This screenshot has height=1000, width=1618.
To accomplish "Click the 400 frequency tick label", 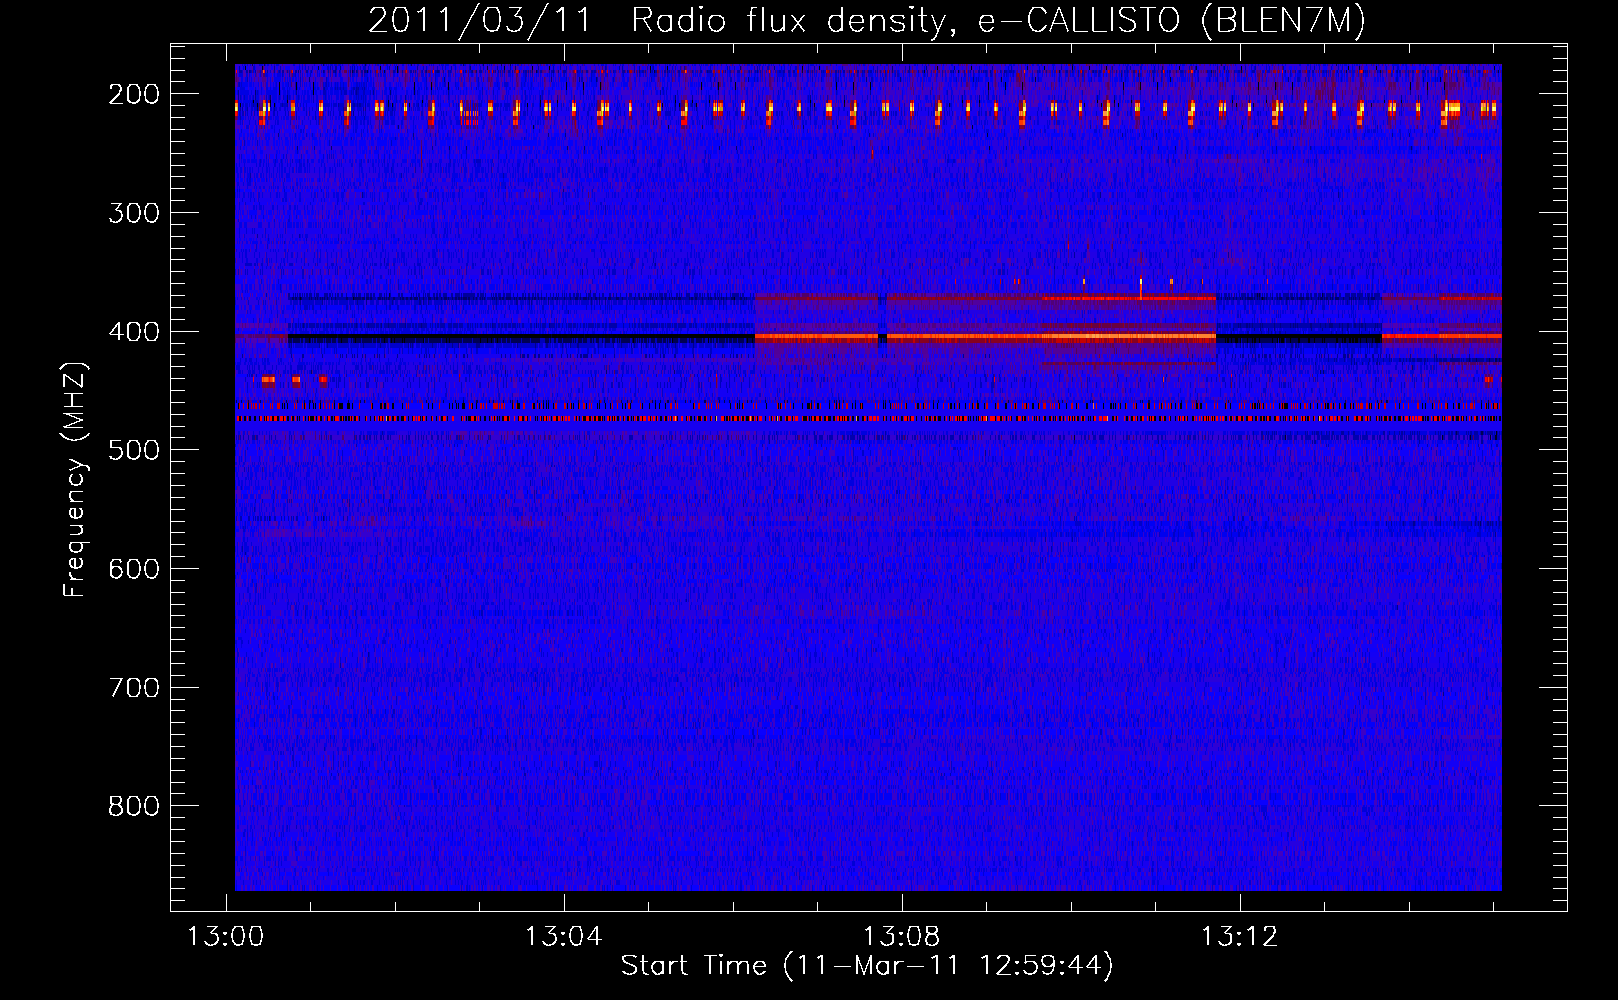I will click(x=134, y=332).
